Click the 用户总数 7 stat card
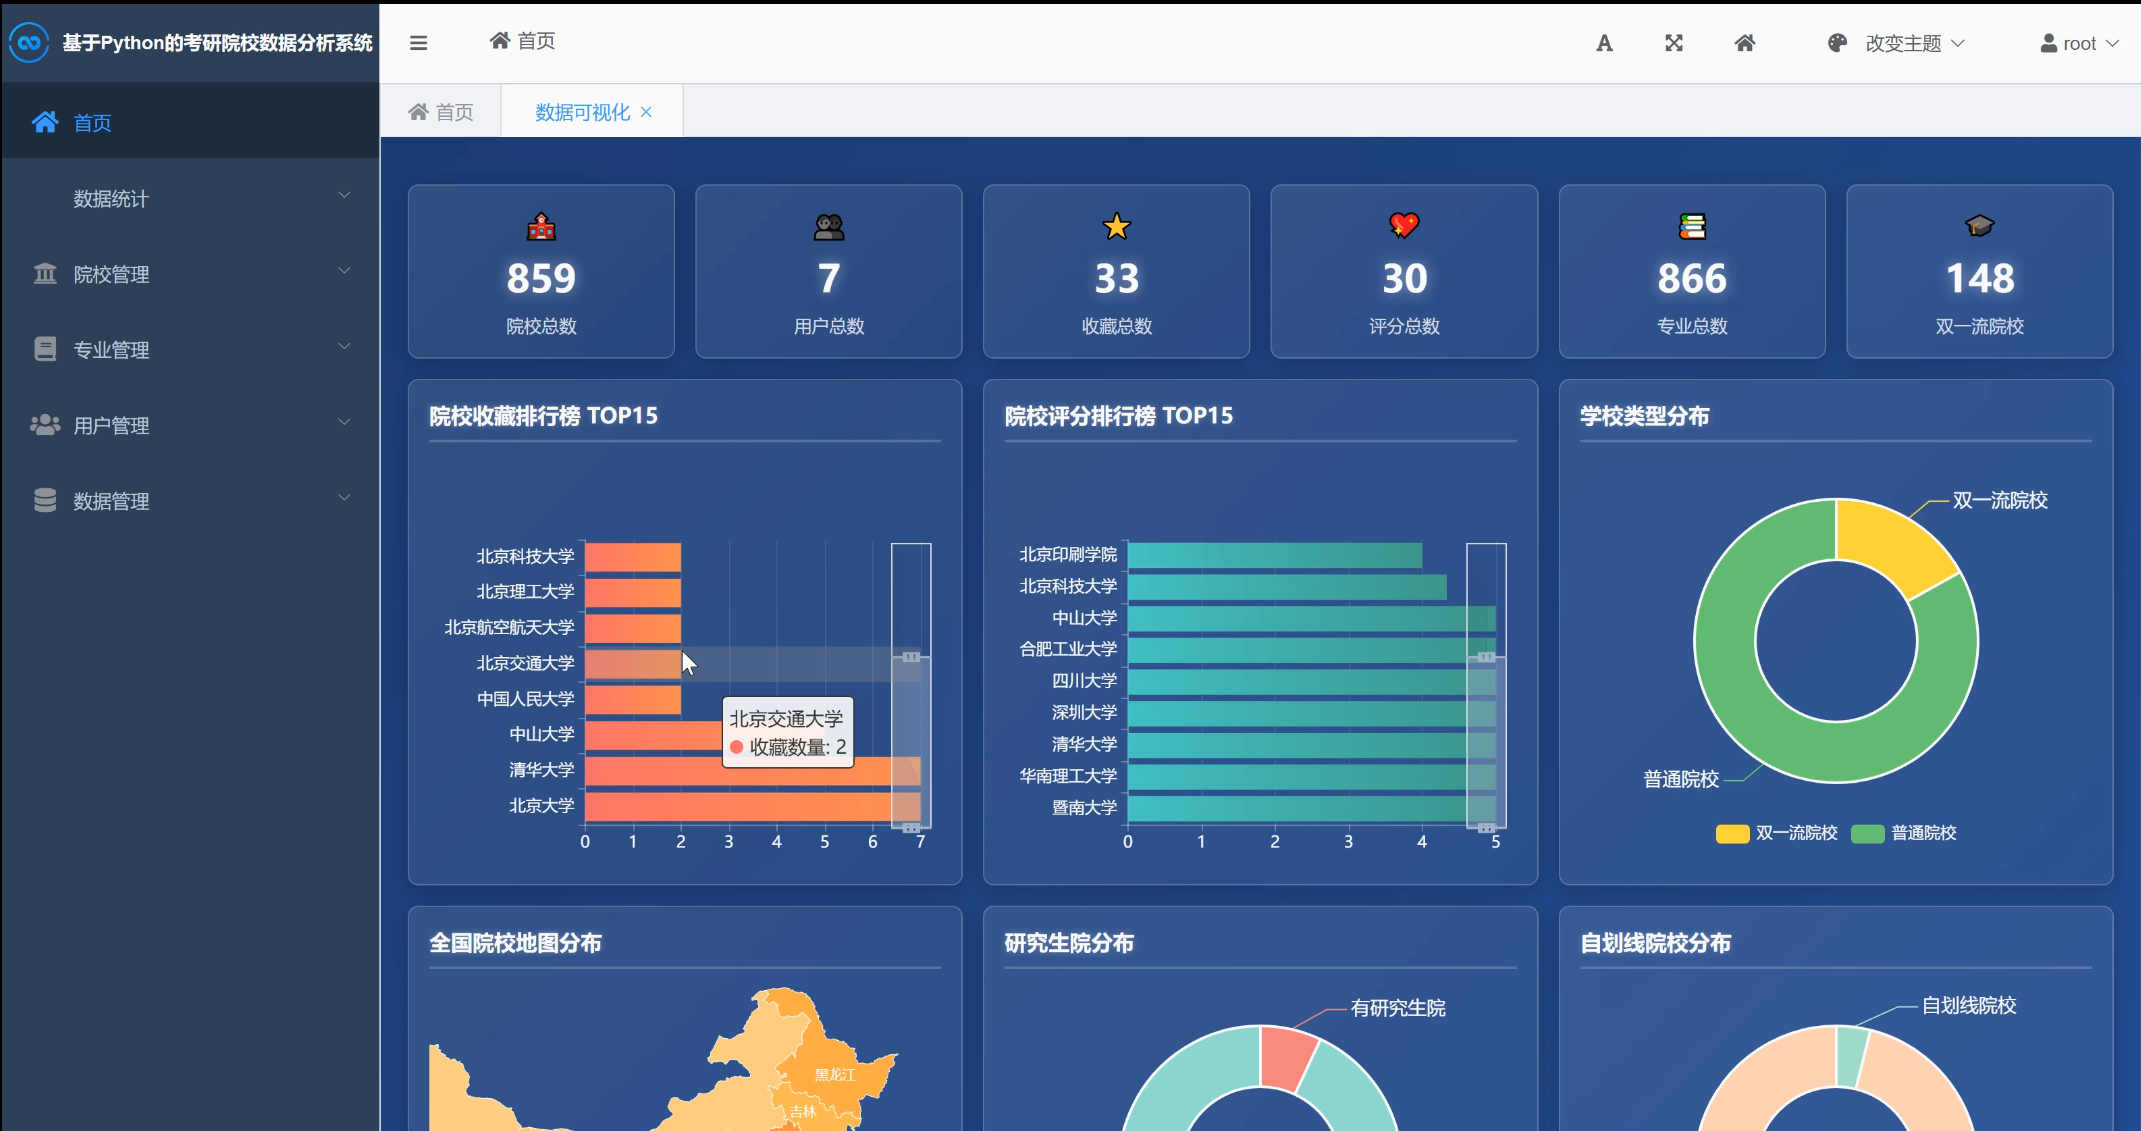The width and height of the screenshot is (2141, 1131). (829, 271)
